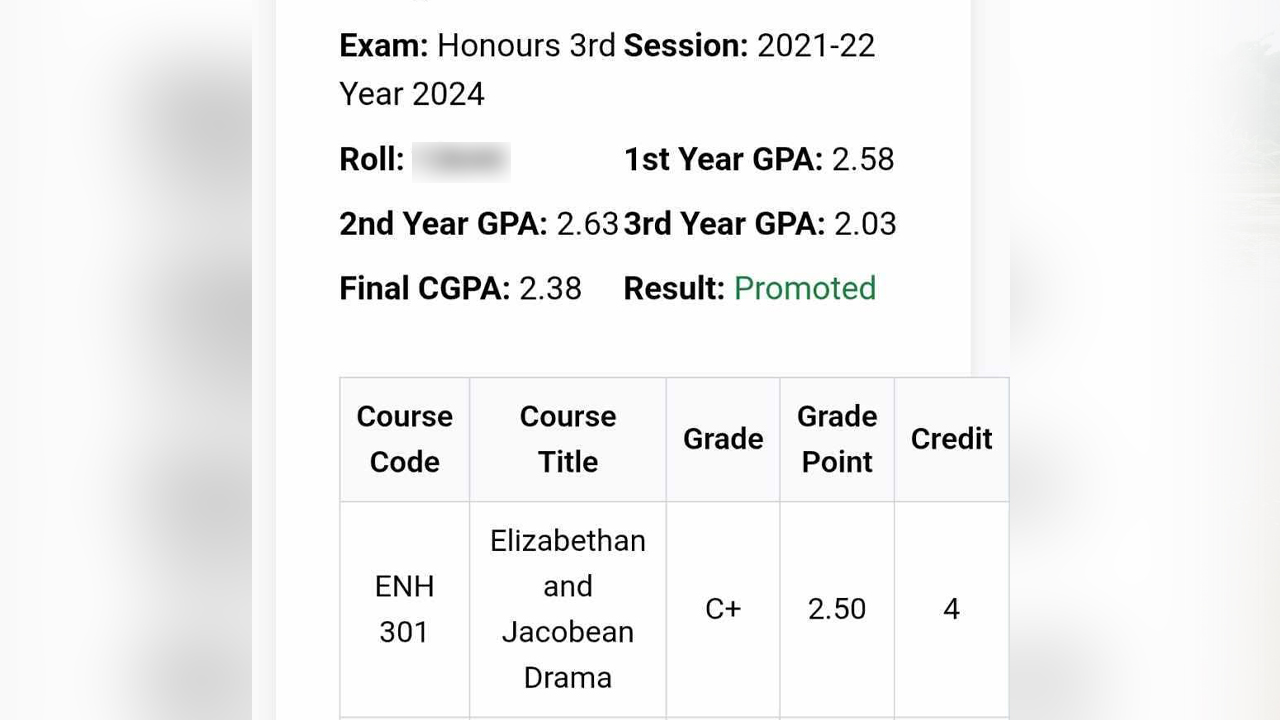Click the blurred roll number field

pyautogui.click(x=461, y=160)
